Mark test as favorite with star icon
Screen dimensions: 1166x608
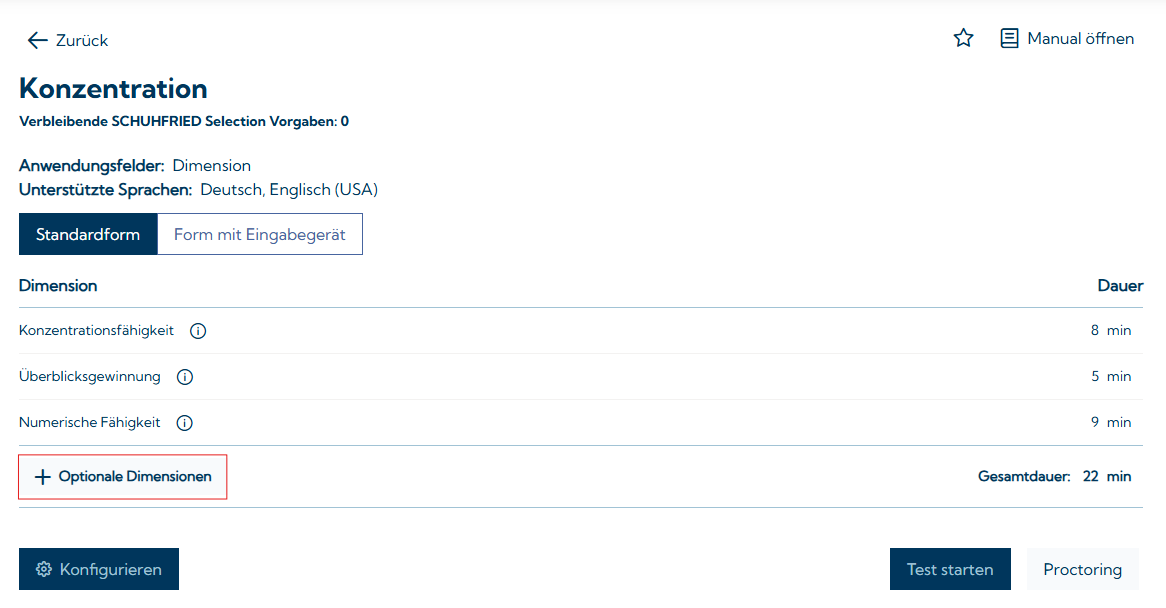pyautogui.click(x=963, y=39)
